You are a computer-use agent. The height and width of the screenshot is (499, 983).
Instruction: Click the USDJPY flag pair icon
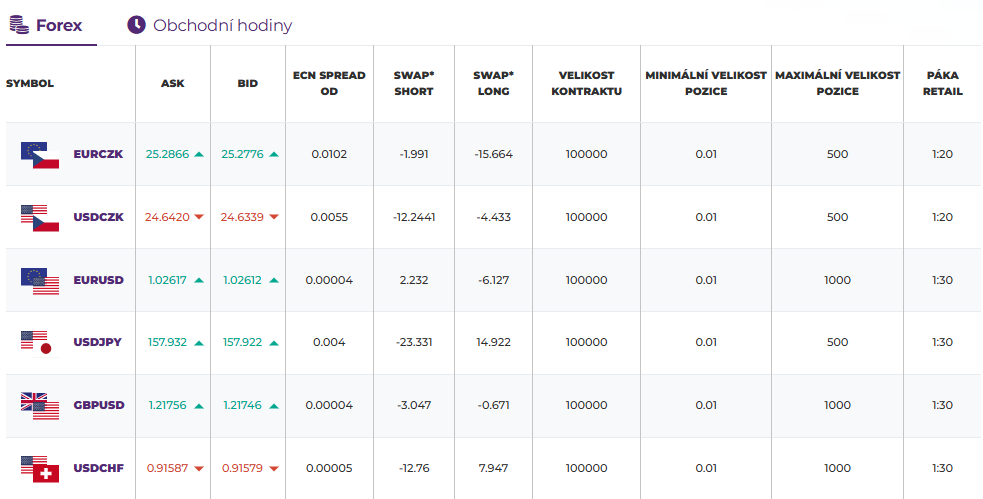(40, 342)
